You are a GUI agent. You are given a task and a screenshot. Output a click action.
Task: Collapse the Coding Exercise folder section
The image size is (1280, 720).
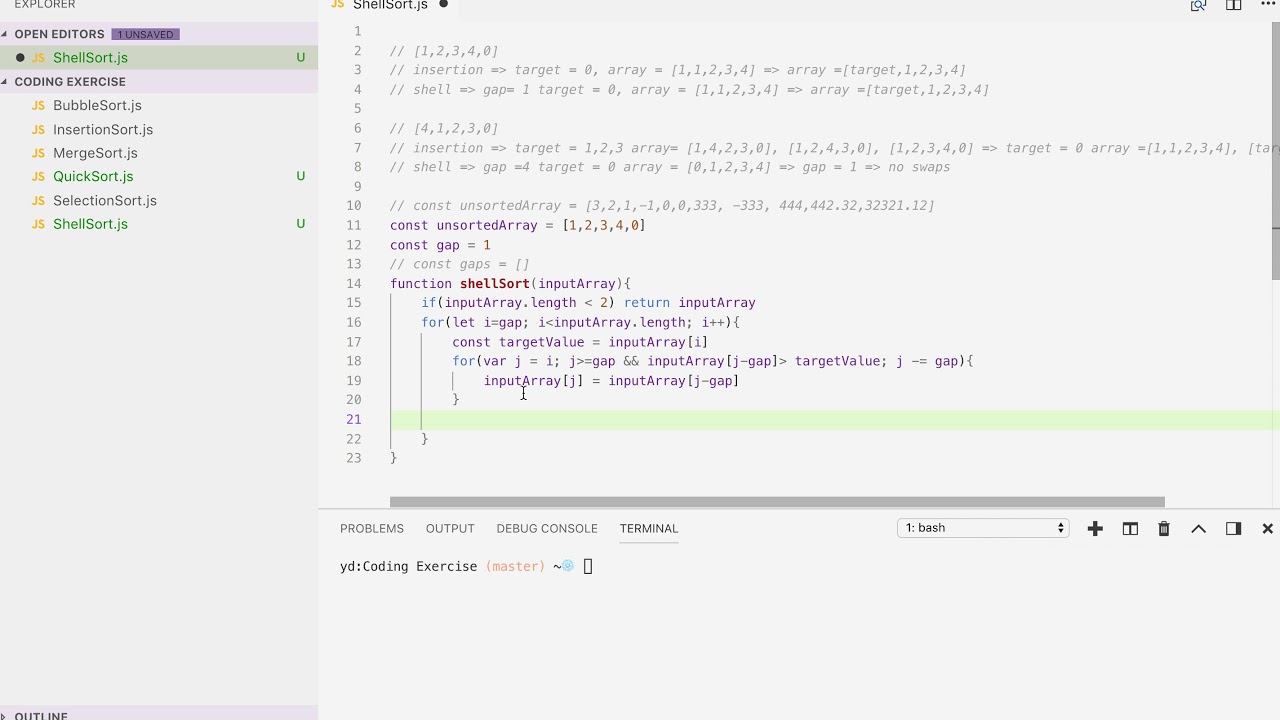(x=5, y=82)
